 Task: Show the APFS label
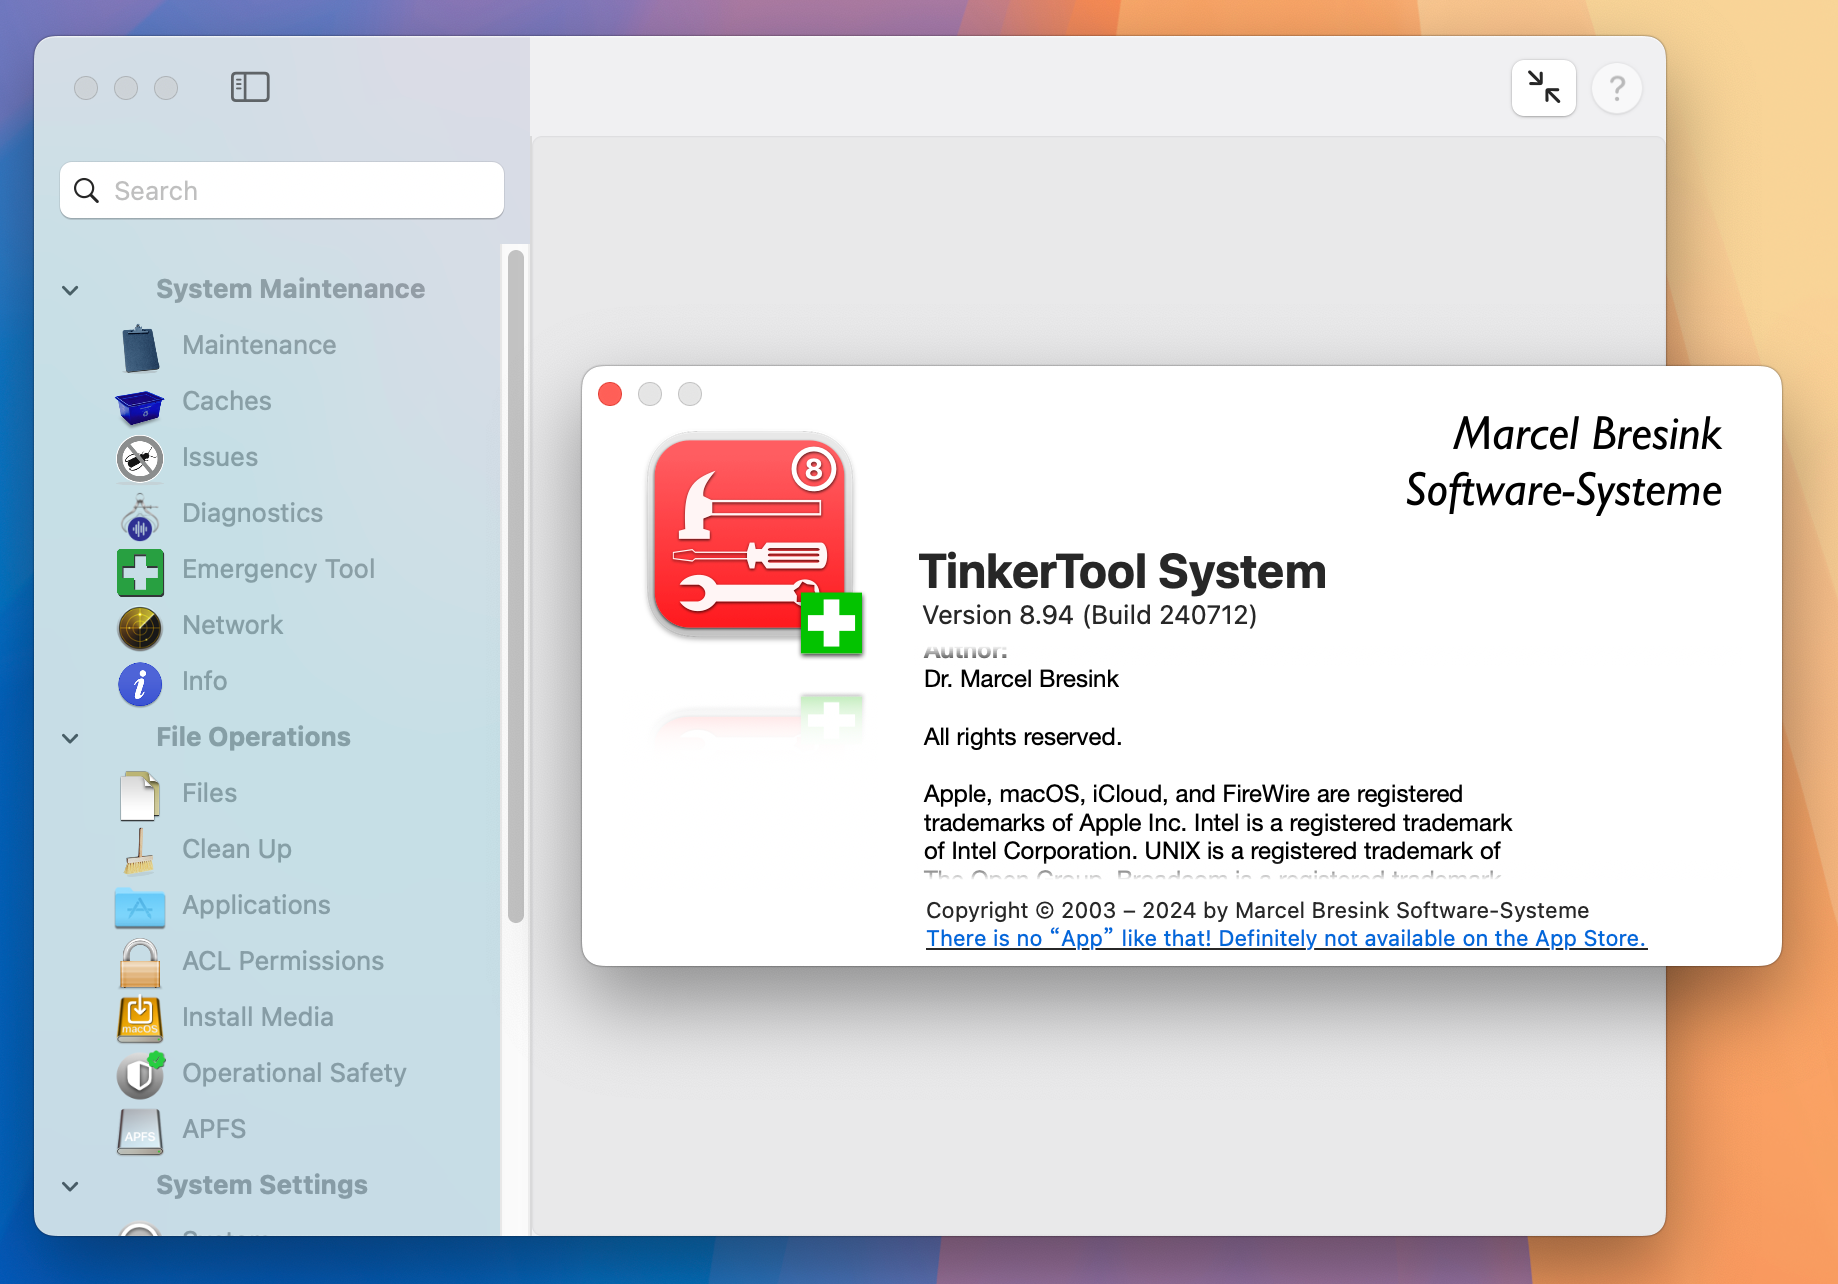coord(214,1129)
